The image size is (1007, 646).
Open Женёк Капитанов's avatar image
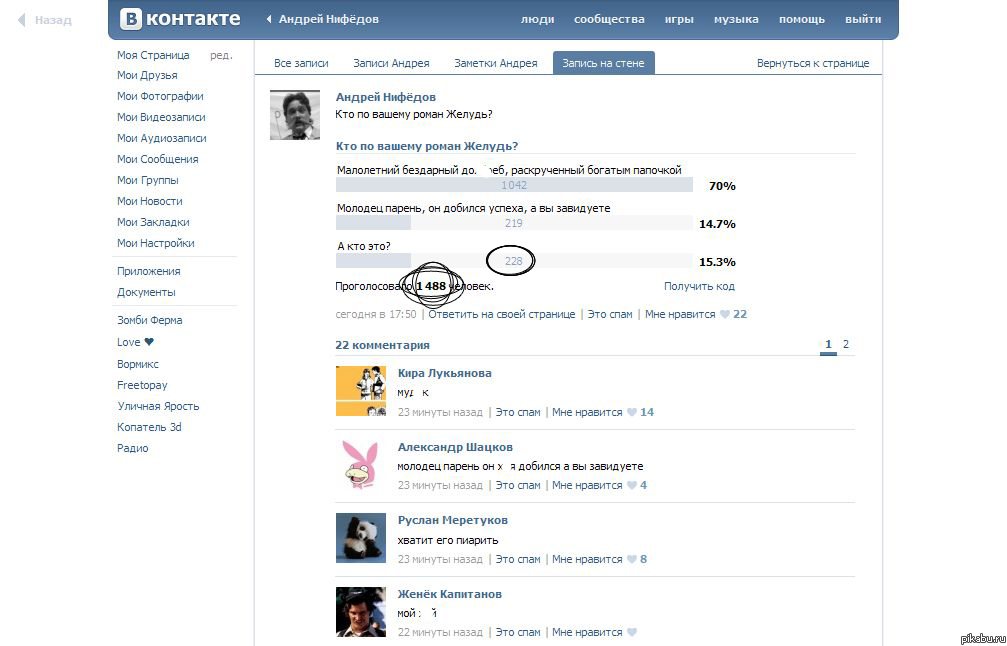361,612
